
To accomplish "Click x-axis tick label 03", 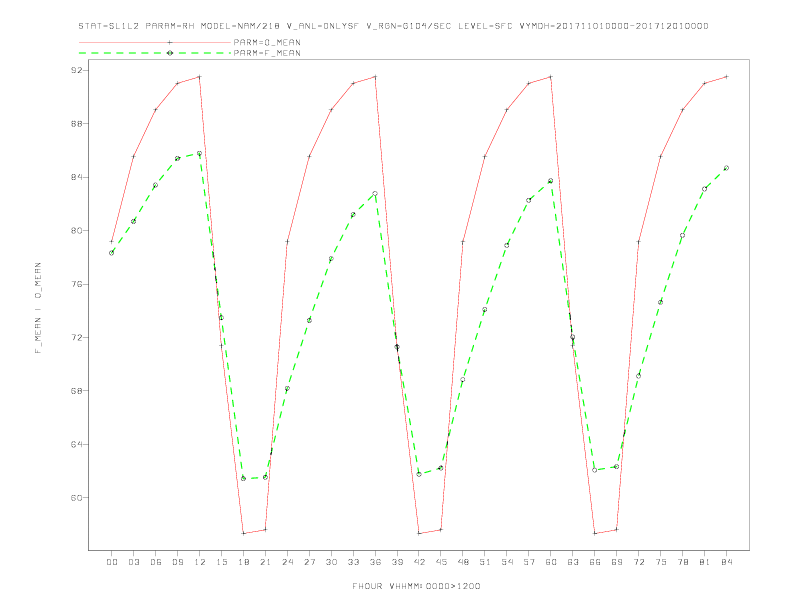I will (134, 562).
